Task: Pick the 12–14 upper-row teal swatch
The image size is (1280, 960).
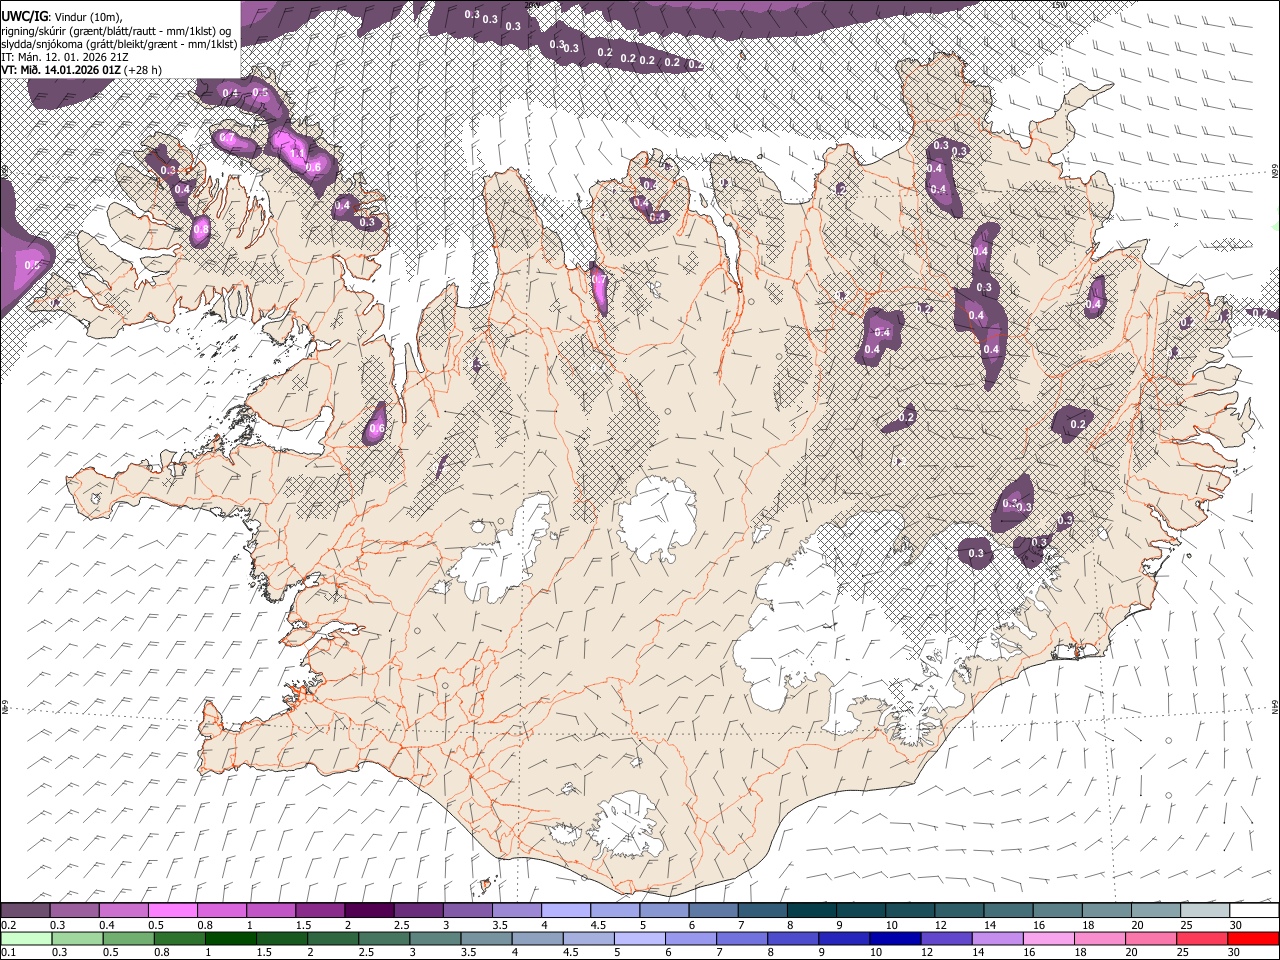Action: pyautogui.click(x=958, y=911)
